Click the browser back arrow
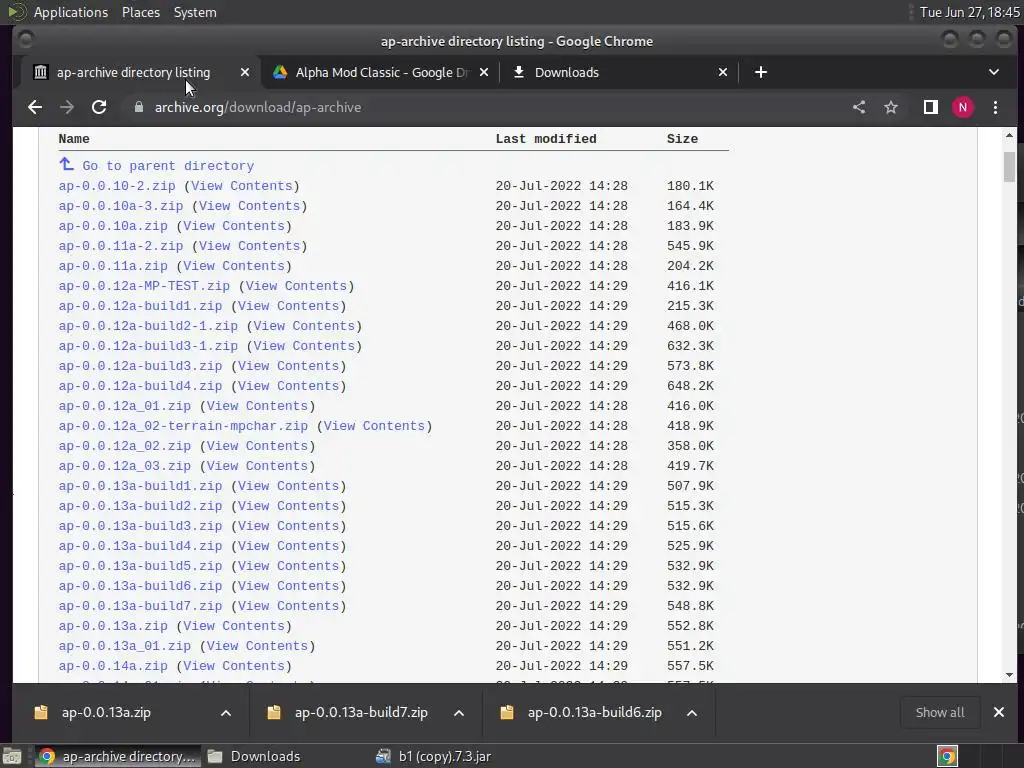The height and width of the screenshot is (768, 1024). pyautogui.click(x=35, y=107)
